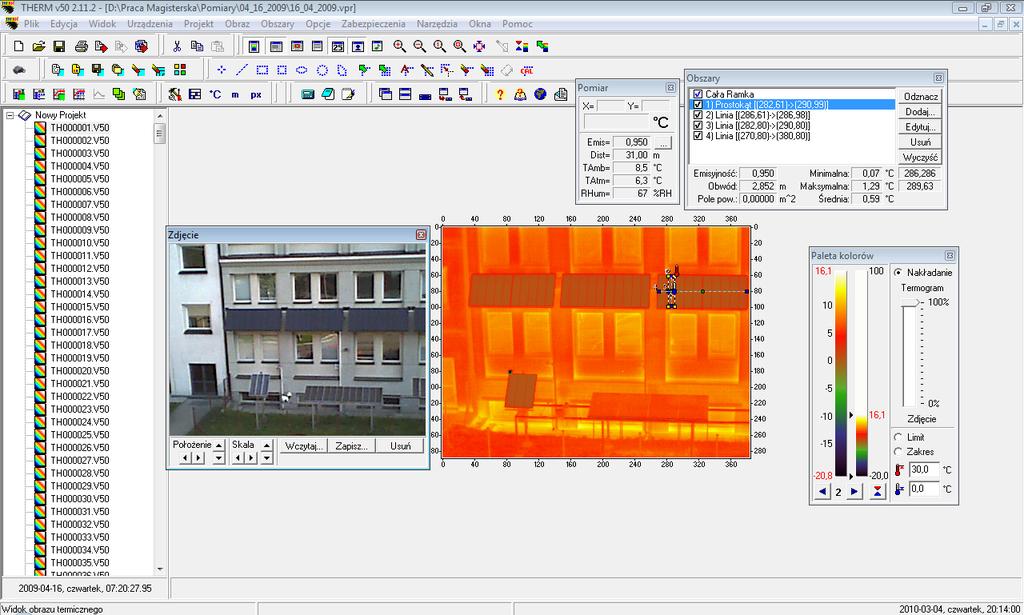The width and height of the screenshot is (1024, 615).
Task: Select the dotted ellipse area tool
Action: (302, 70)
